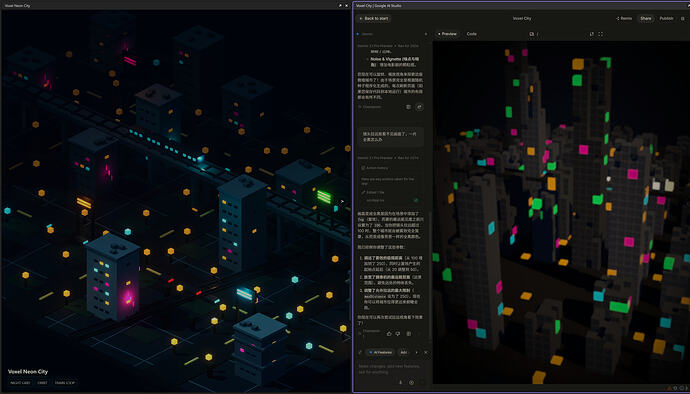The image size is (690, 394).
Task: Click the third button under Voxel Neon City
Action: [65, 383]
